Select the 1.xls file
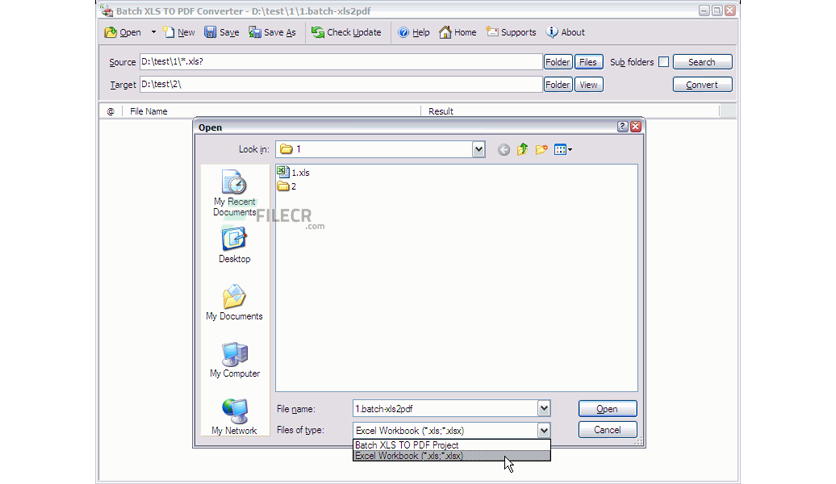The height and width of the screenshot is (484, 836). click(293, 172)
